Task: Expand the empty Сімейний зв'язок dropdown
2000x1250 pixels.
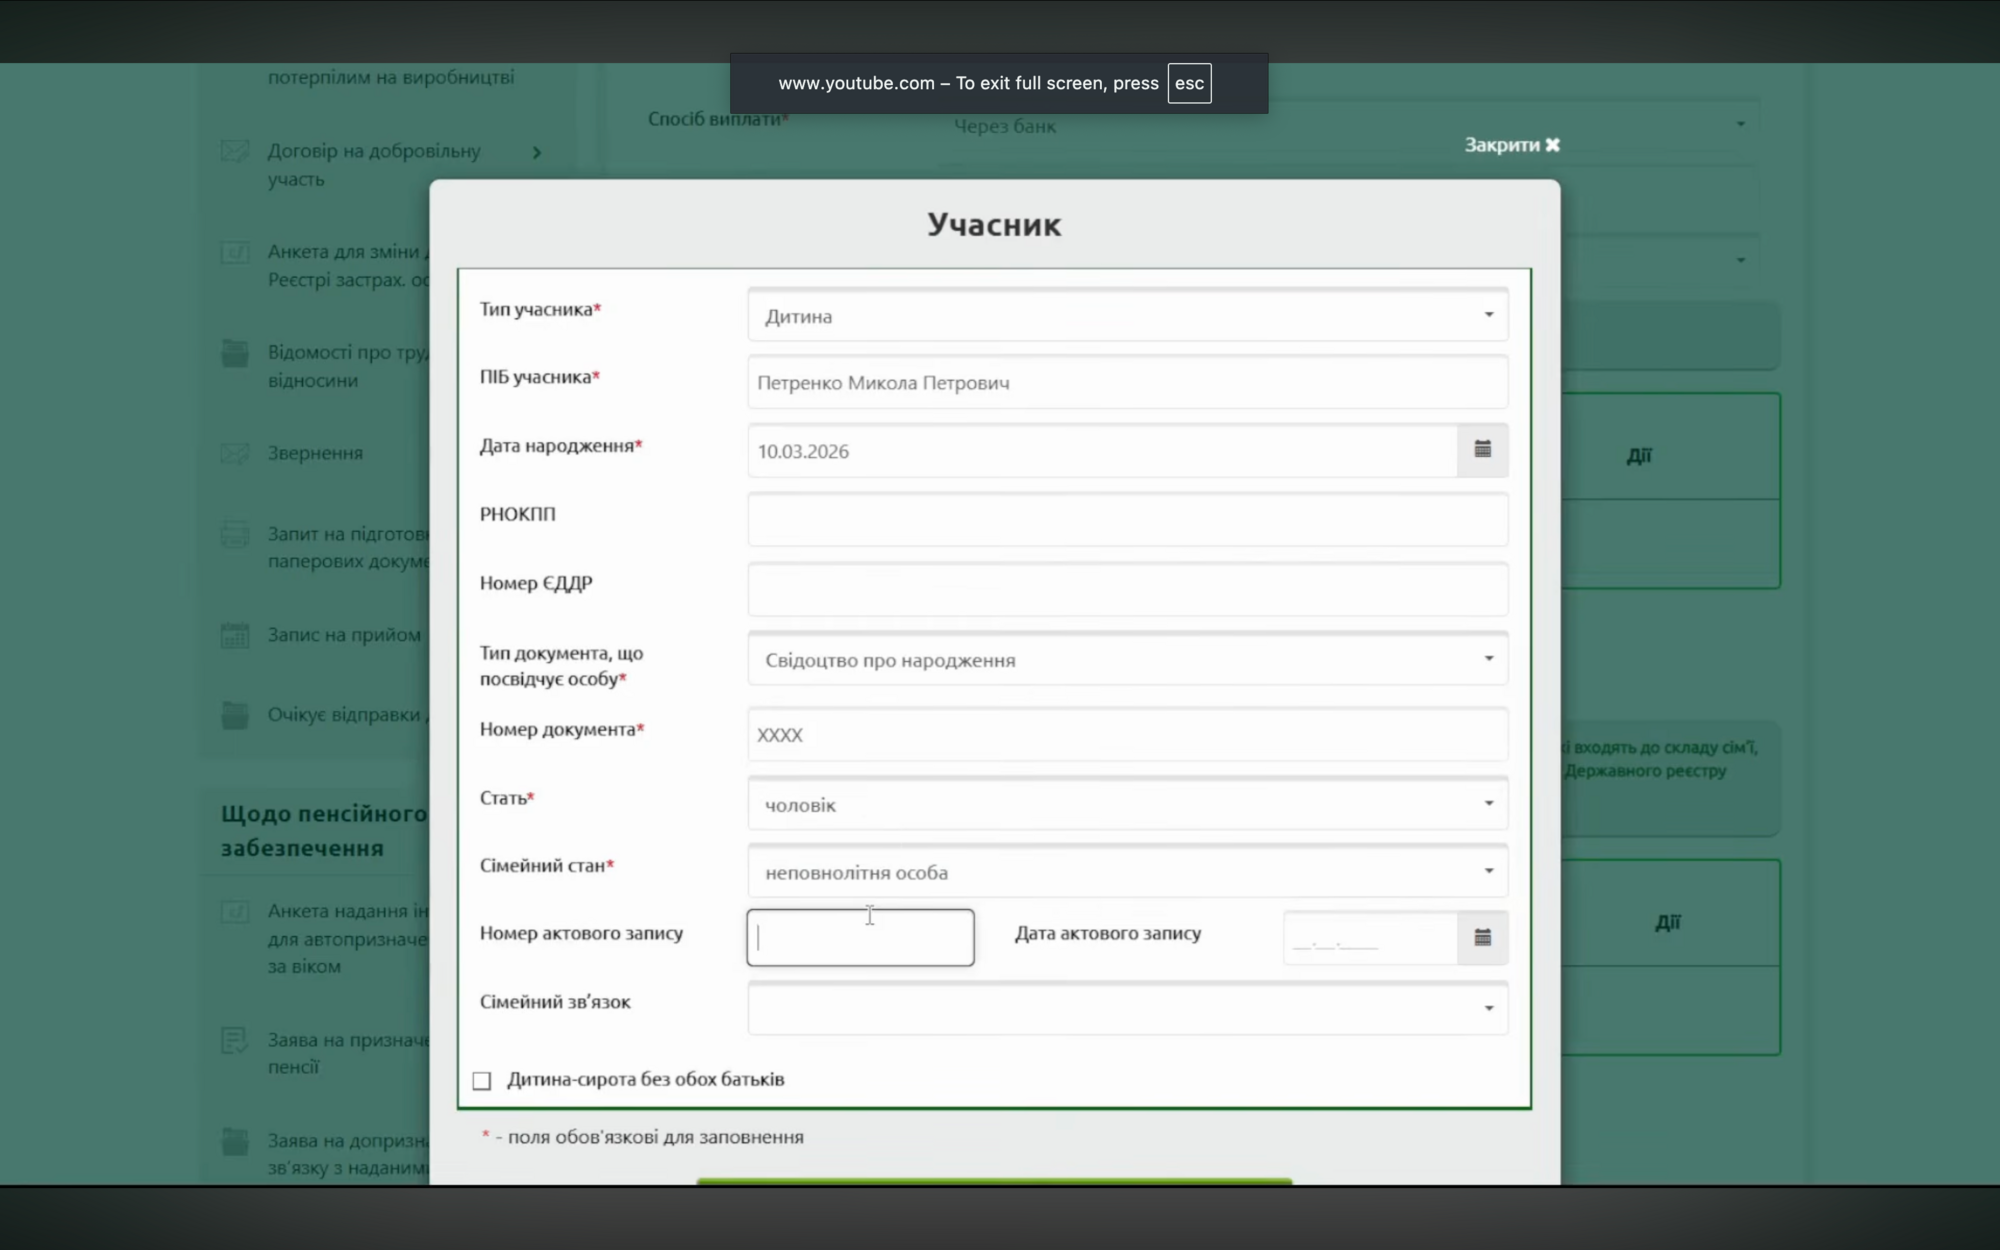Action: (x=1127, y=1008)
